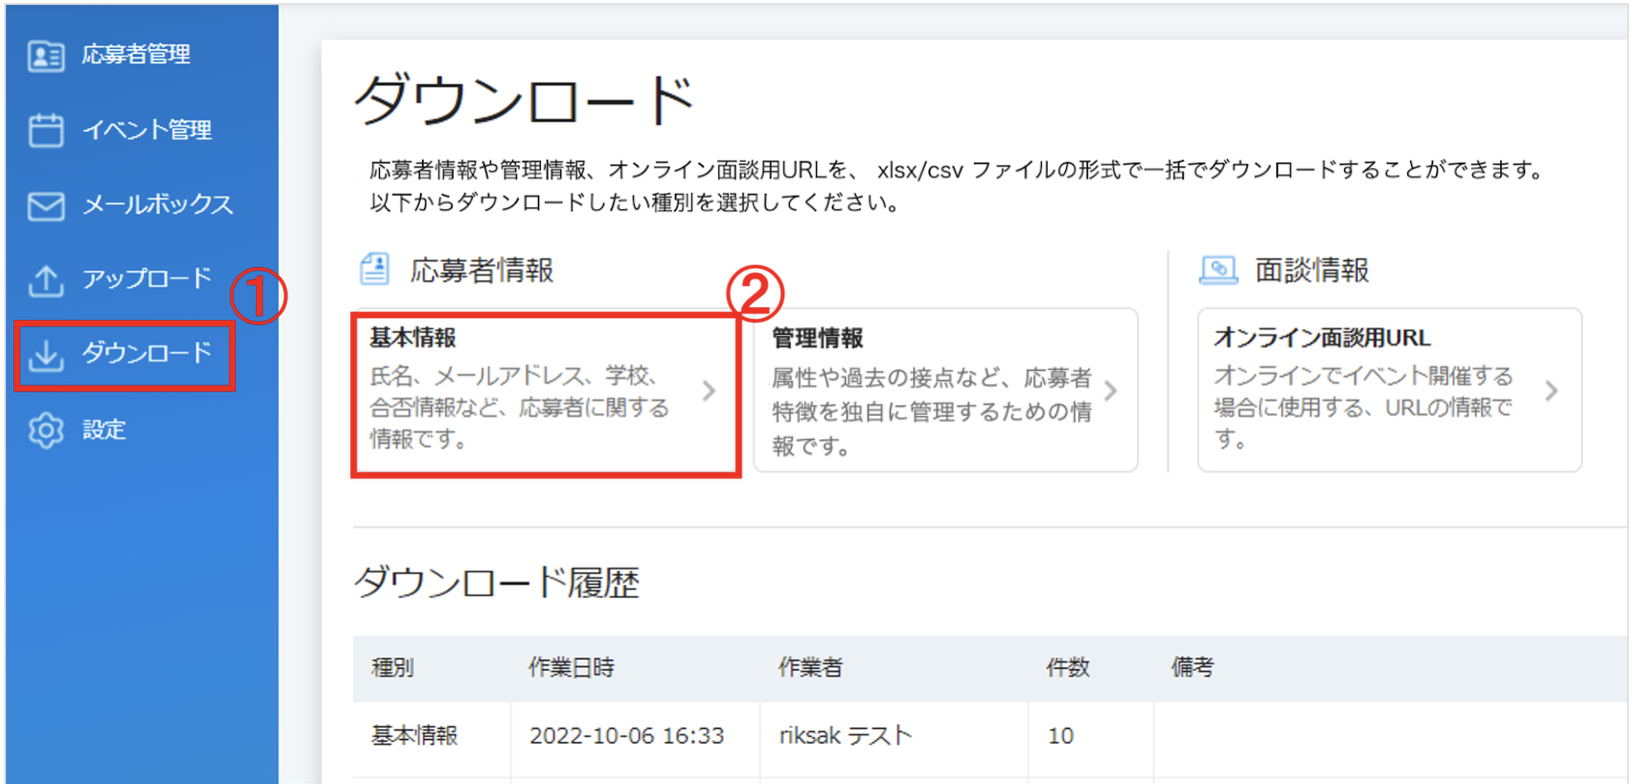Click the 面談情報 section label
This screenshot has height=784, width=1634.
pos(1312,271)
